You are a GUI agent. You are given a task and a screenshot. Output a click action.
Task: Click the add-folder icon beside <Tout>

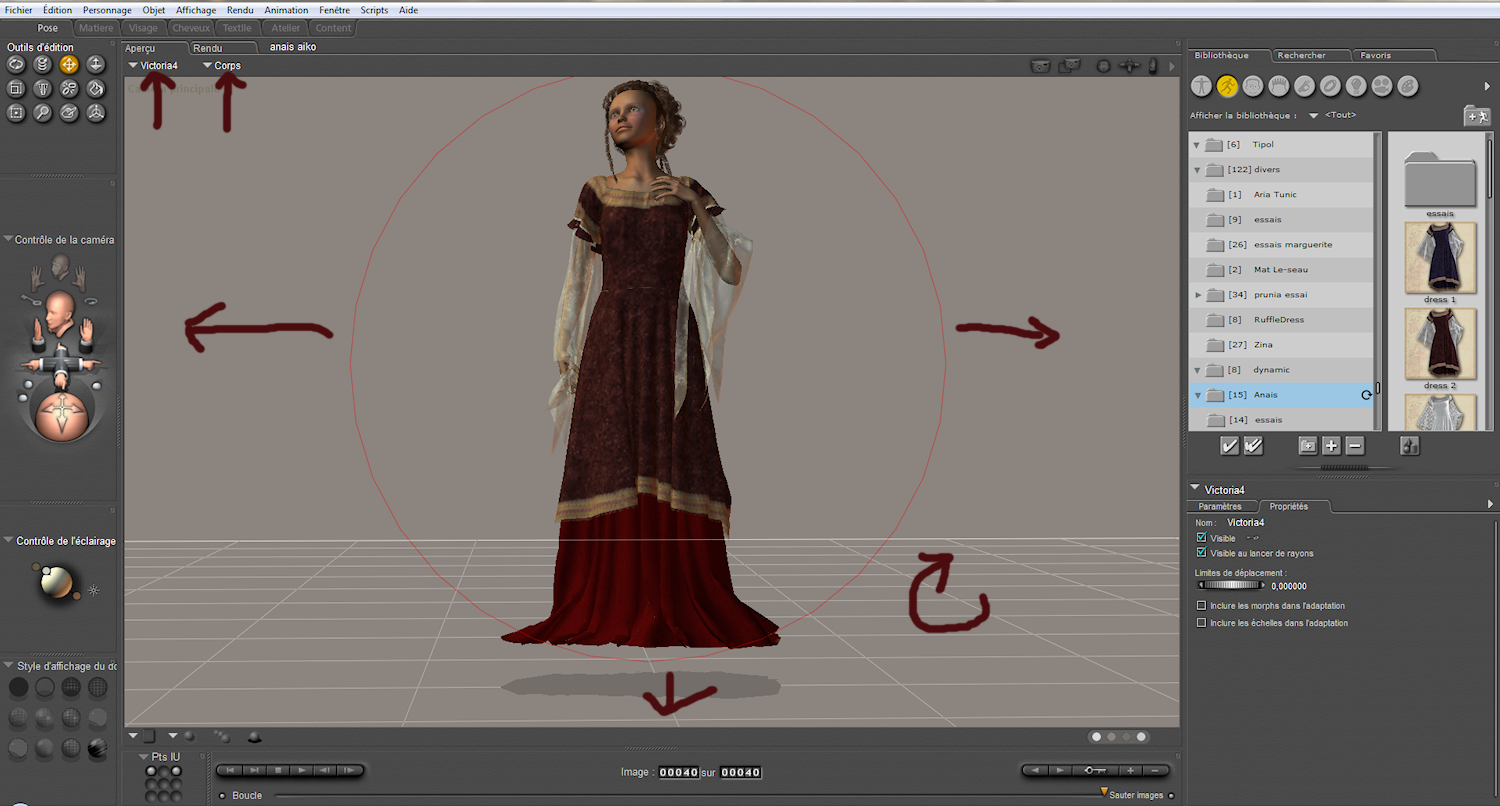(1477, 116)
